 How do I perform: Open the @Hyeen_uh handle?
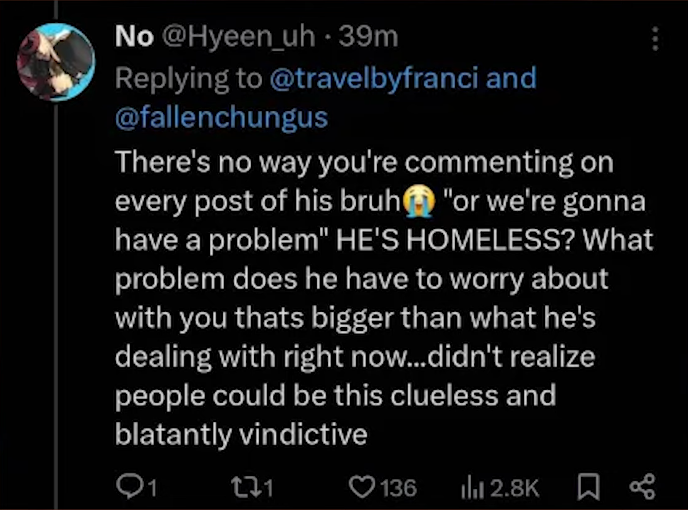241,37
